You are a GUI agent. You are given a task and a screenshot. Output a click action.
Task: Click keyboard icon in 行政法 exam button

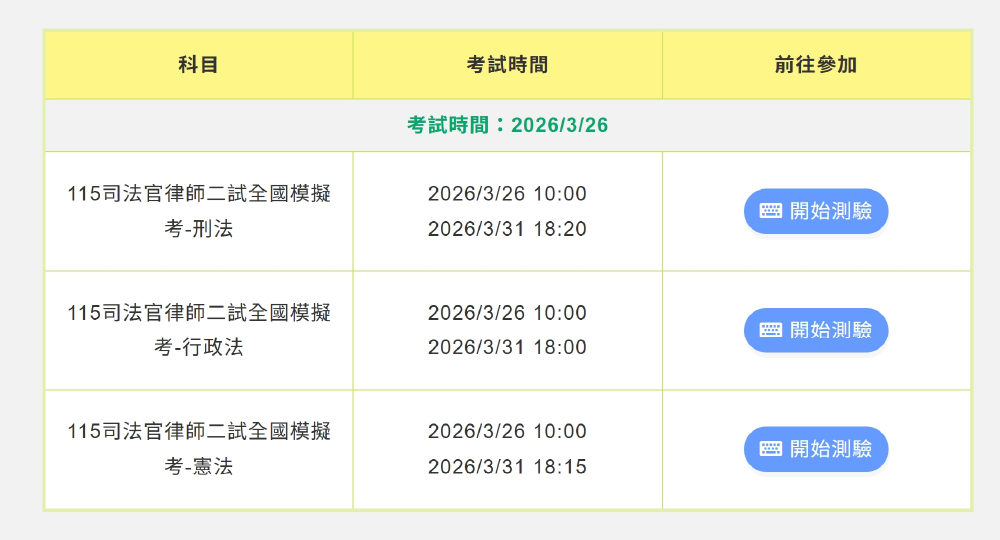coord(770,330)
